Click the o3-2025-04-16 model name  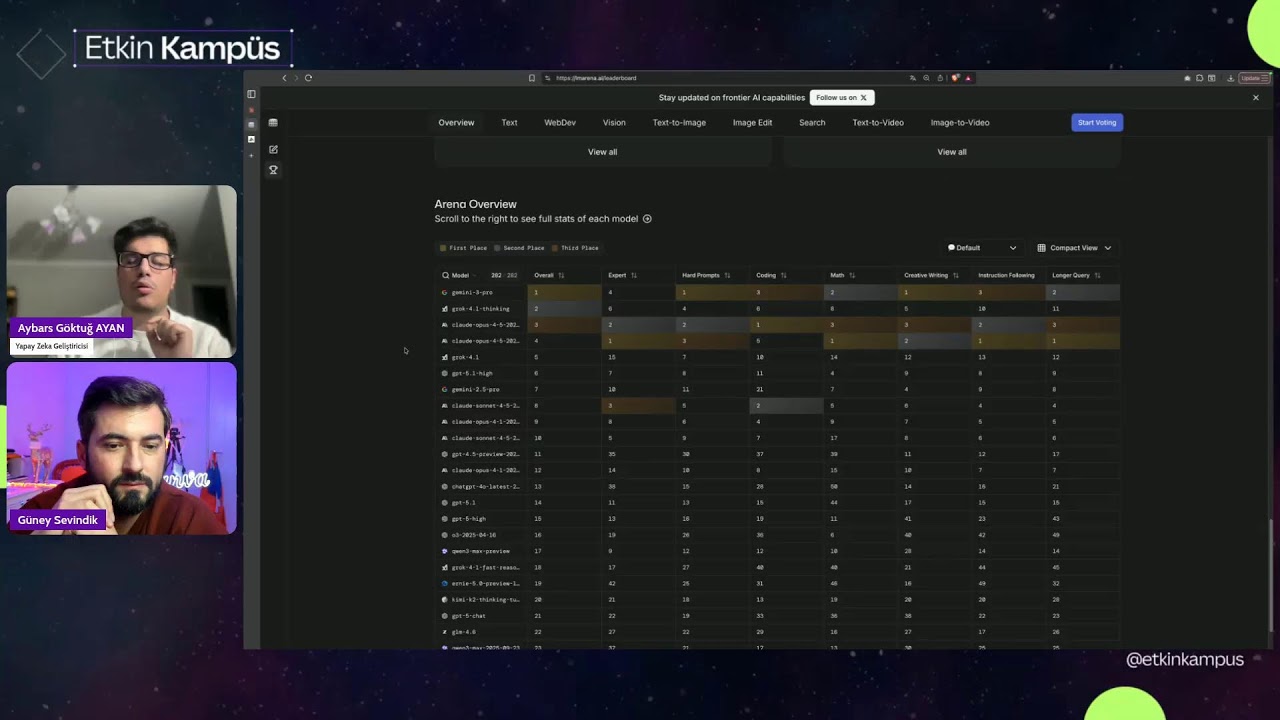coord(473,535)
